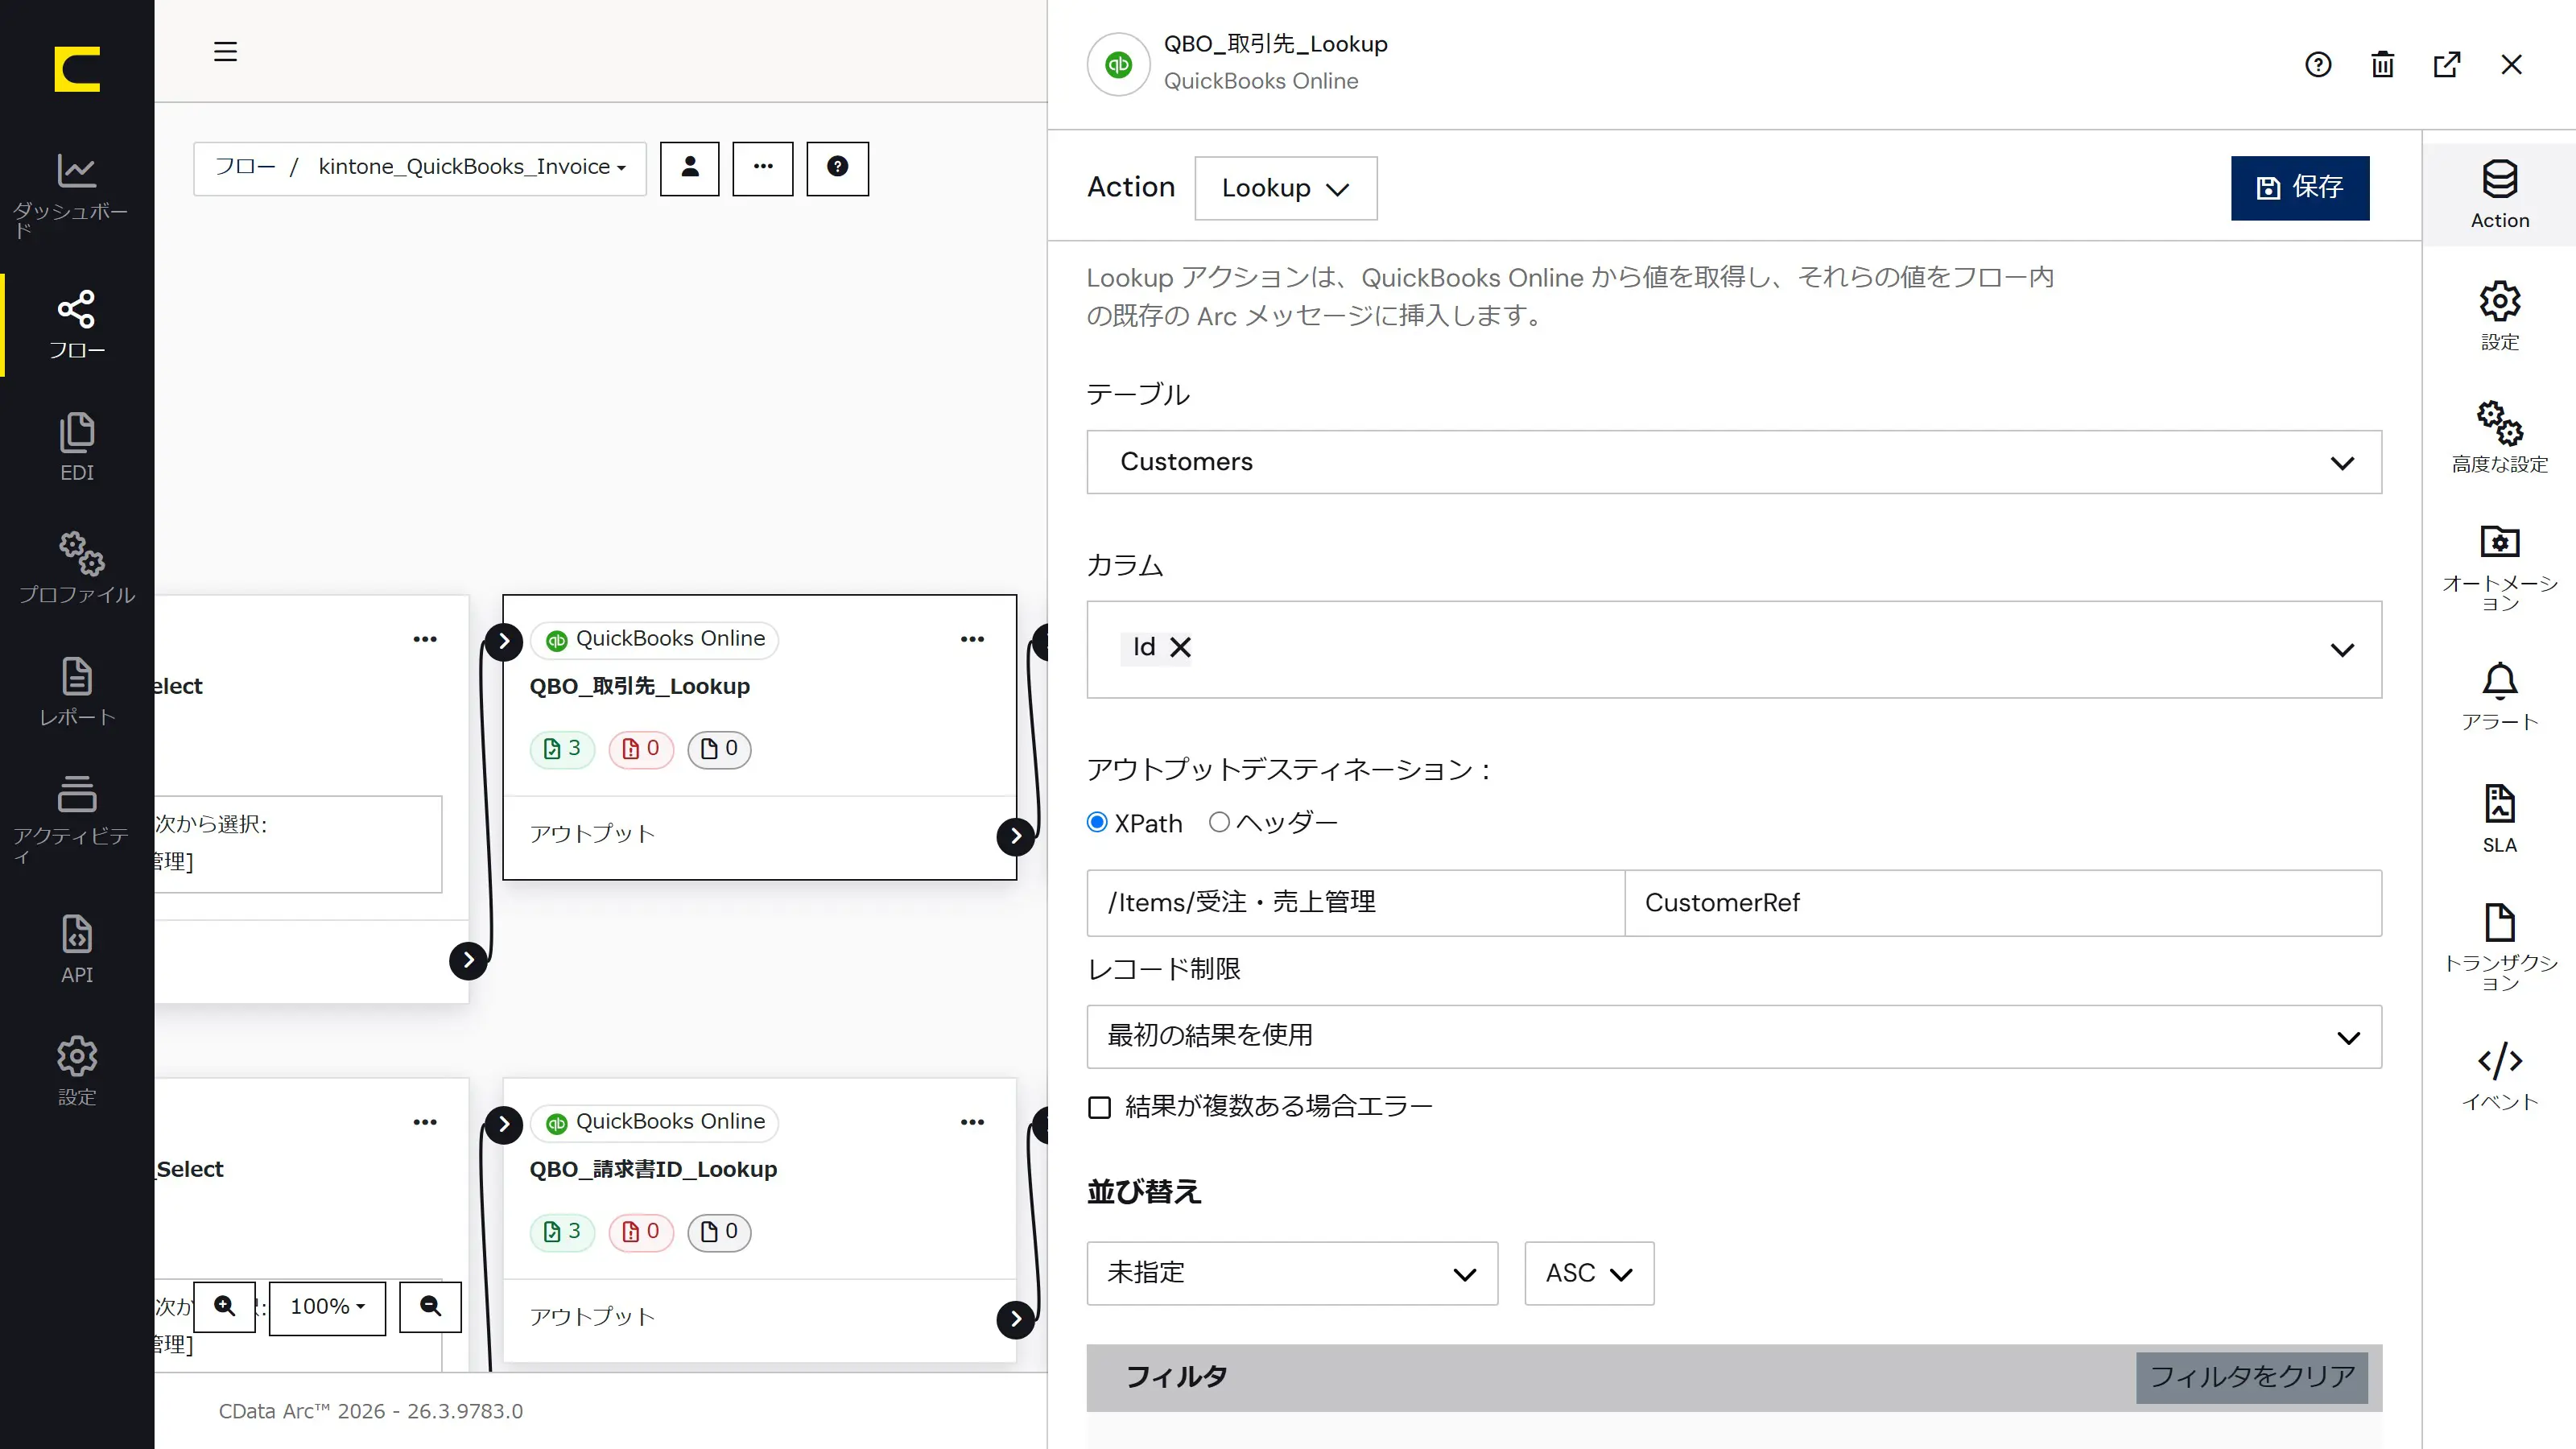Zoom in the flow canvas
Image resolution: width=2576 pixels, height=1449 pixels.
pos(225,1306)
